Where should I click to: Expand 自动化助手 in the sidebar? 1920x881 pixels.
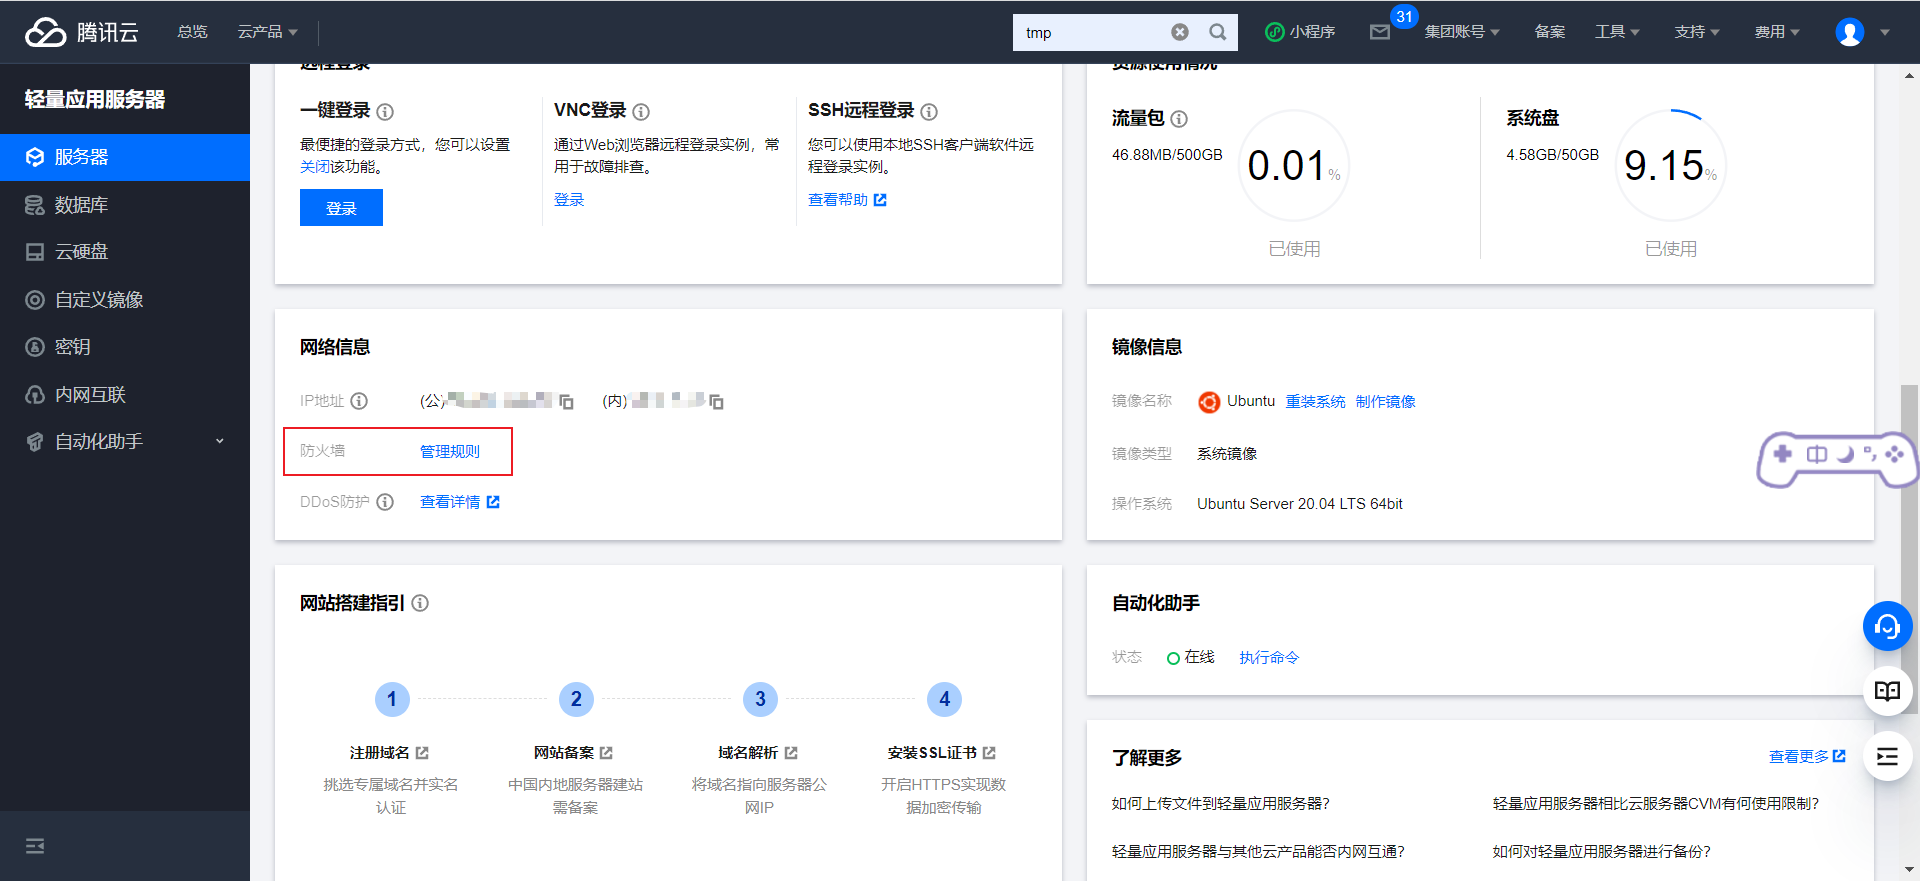click(x=125, y=441)
